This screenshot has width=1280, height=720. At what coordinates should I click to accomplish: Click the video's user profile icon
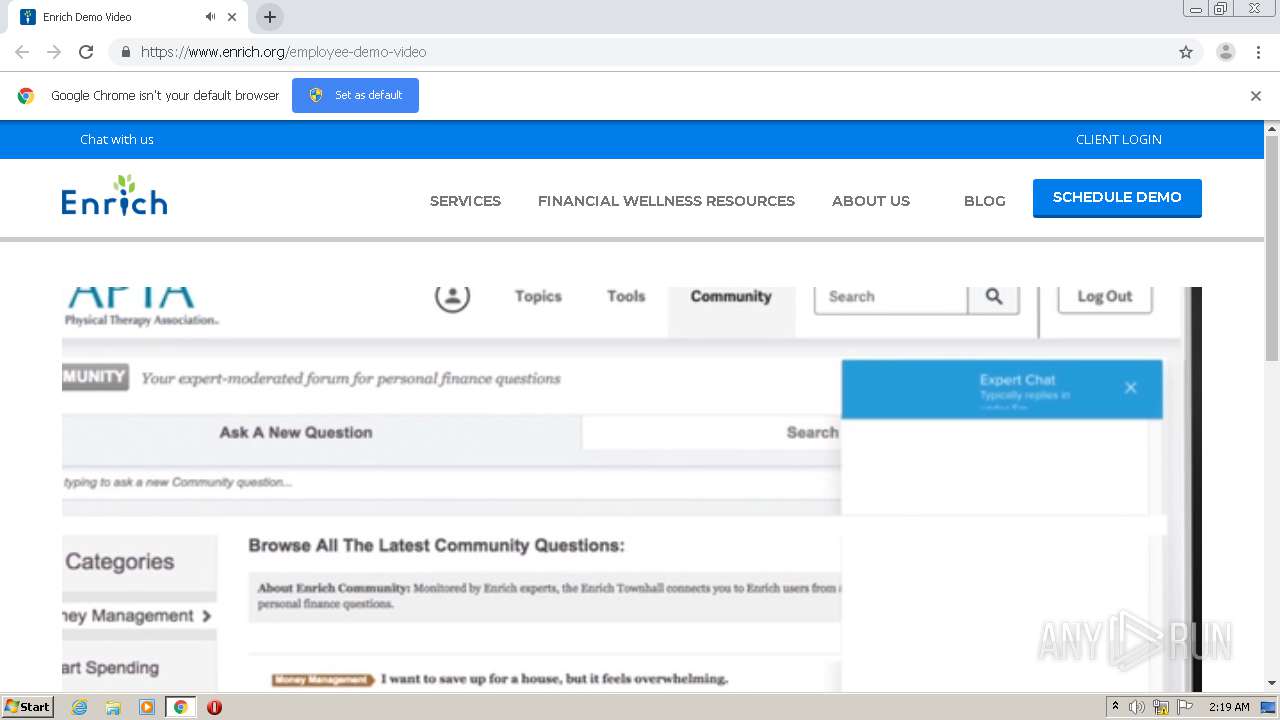pyautogui.click(x=452, y=297)
